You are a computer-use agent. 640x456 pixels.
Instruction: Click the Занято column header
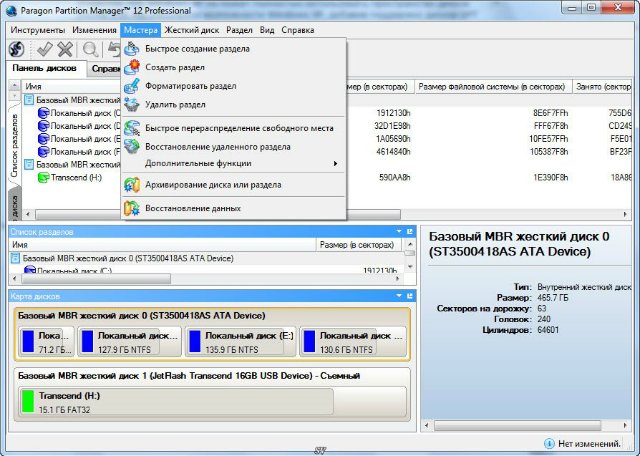[x=602, y=87]
